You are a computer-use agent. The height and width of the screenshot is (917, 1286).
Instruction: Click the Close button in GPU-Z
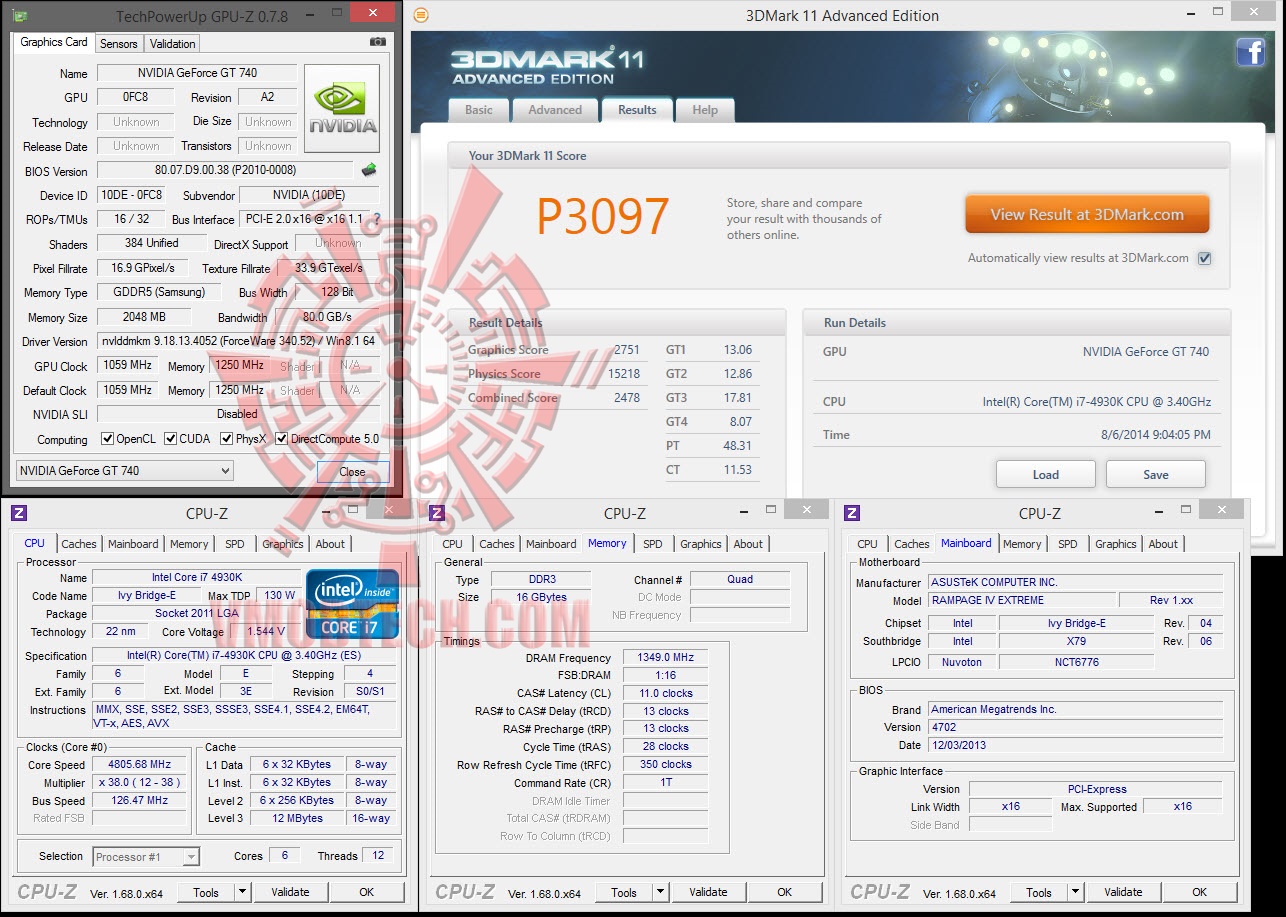352,472
